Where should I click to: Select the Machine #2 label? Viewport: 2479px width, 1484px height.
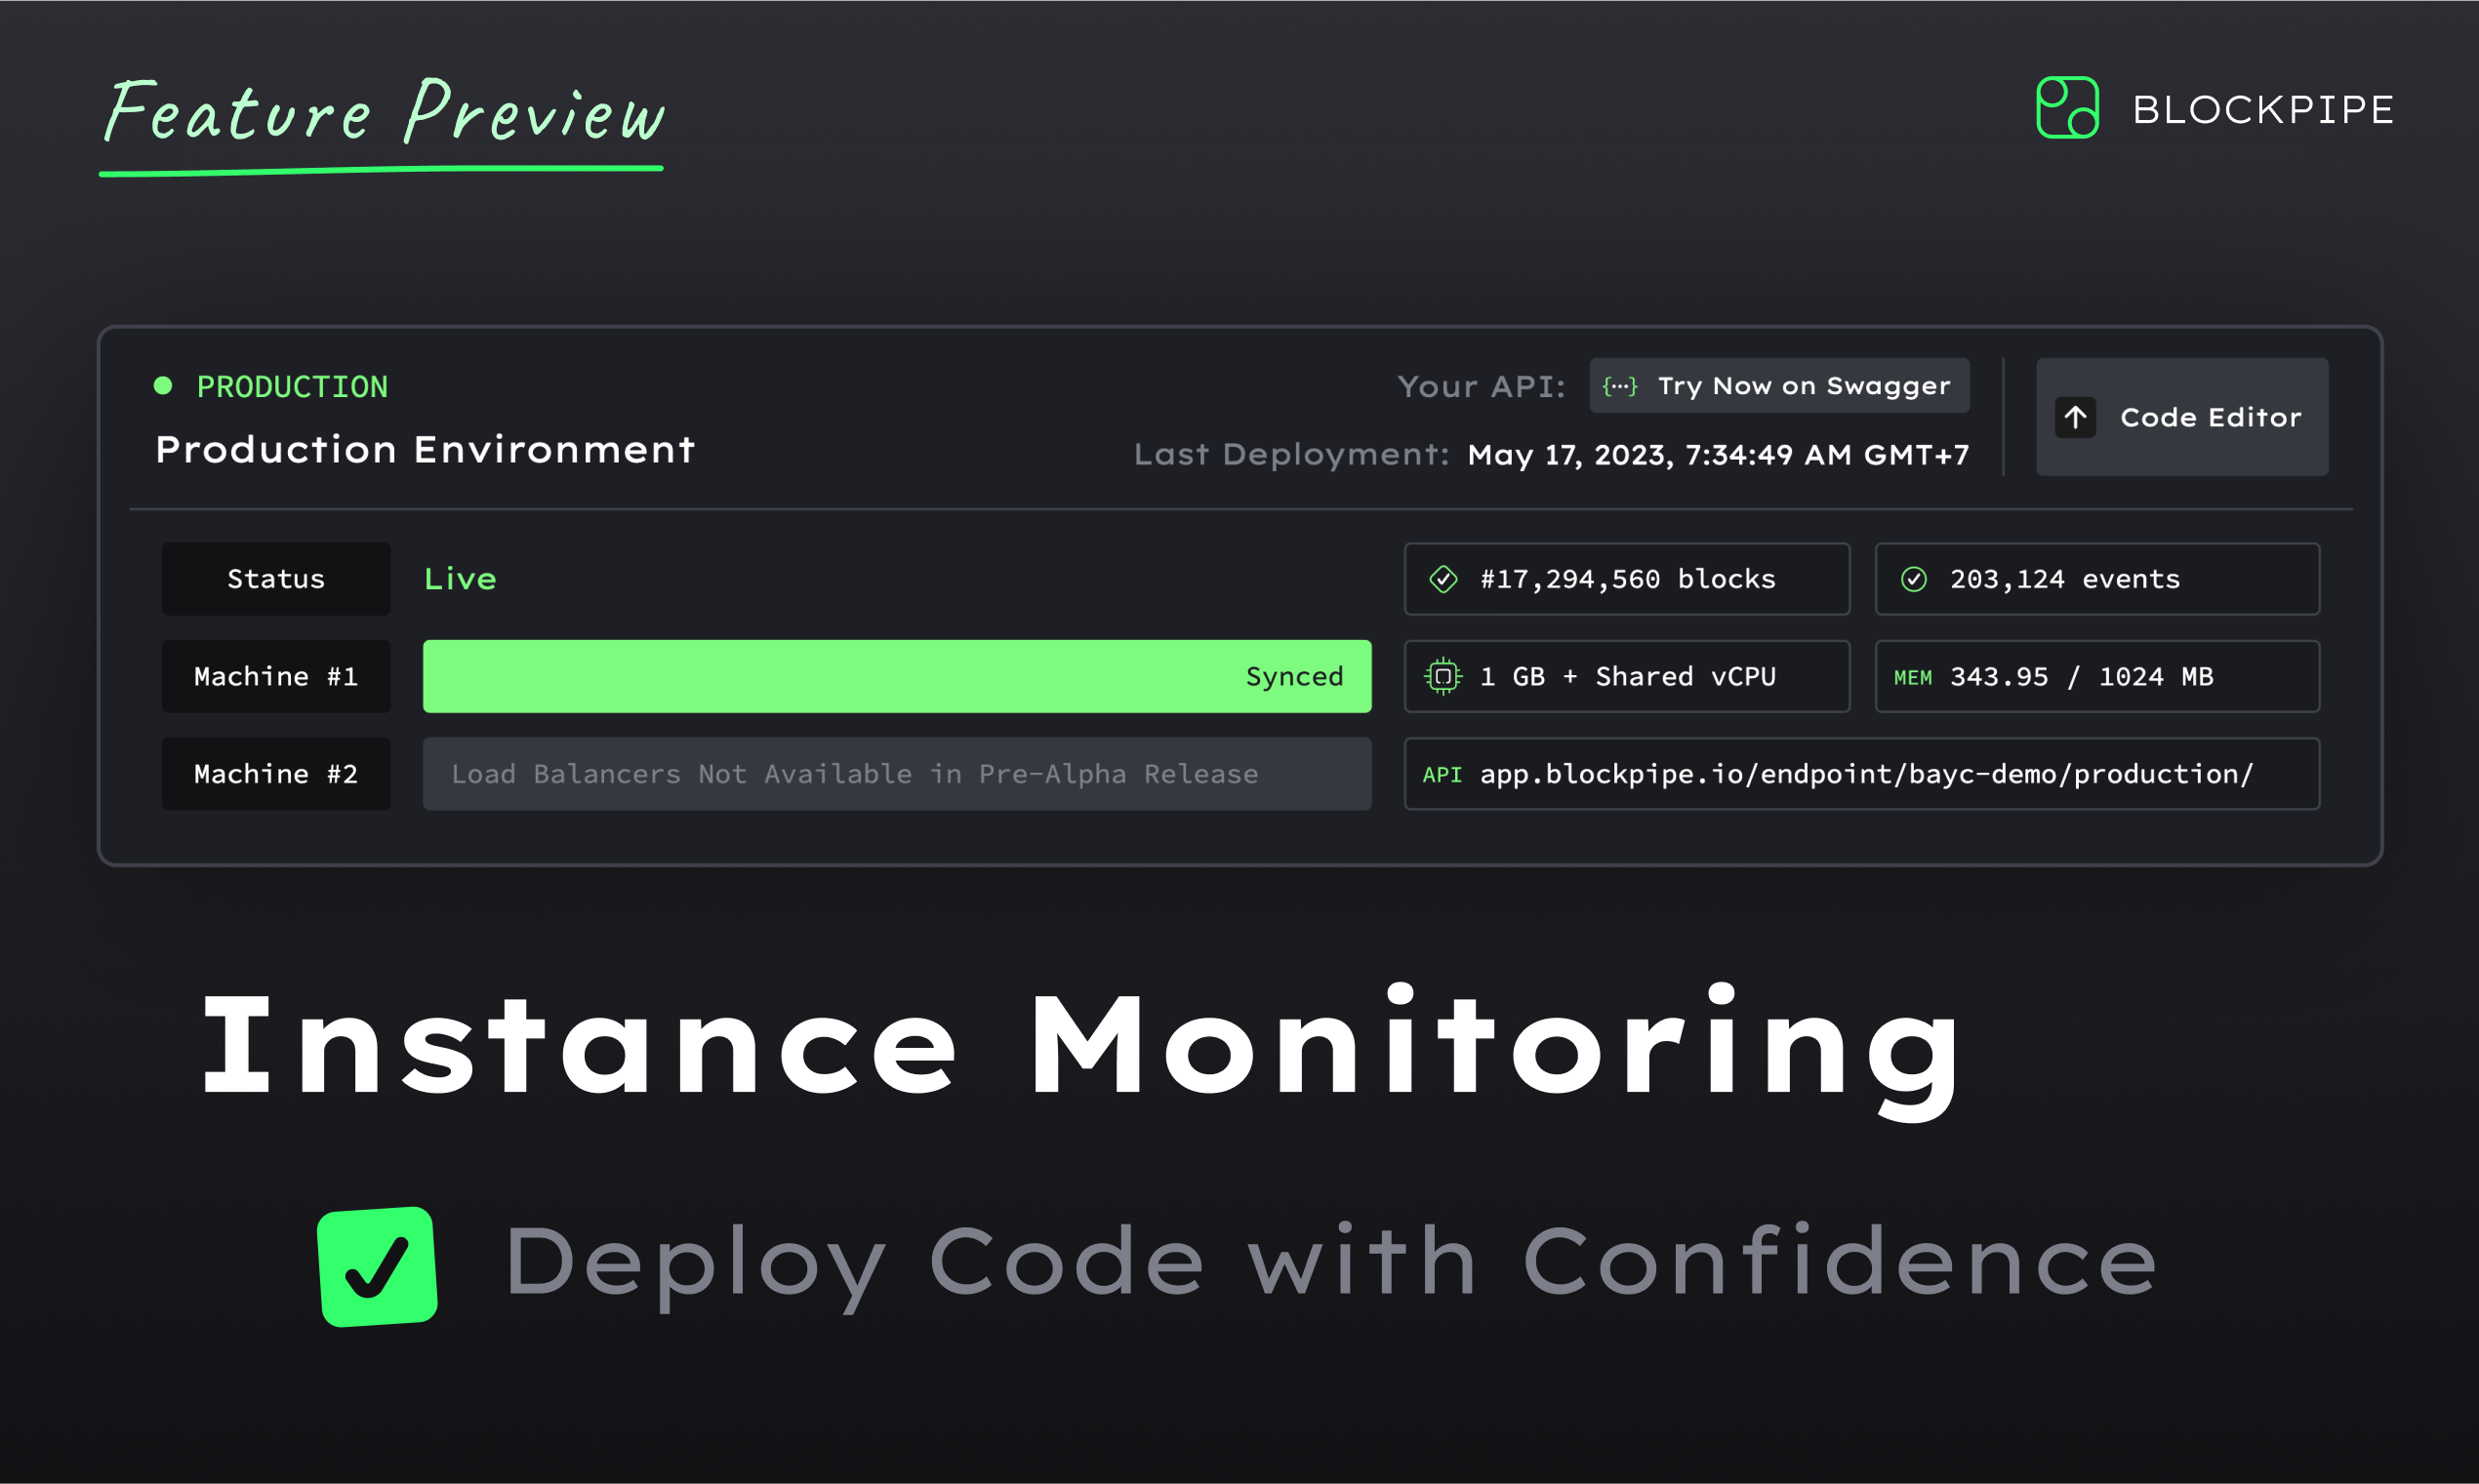(x=276, y=774)
